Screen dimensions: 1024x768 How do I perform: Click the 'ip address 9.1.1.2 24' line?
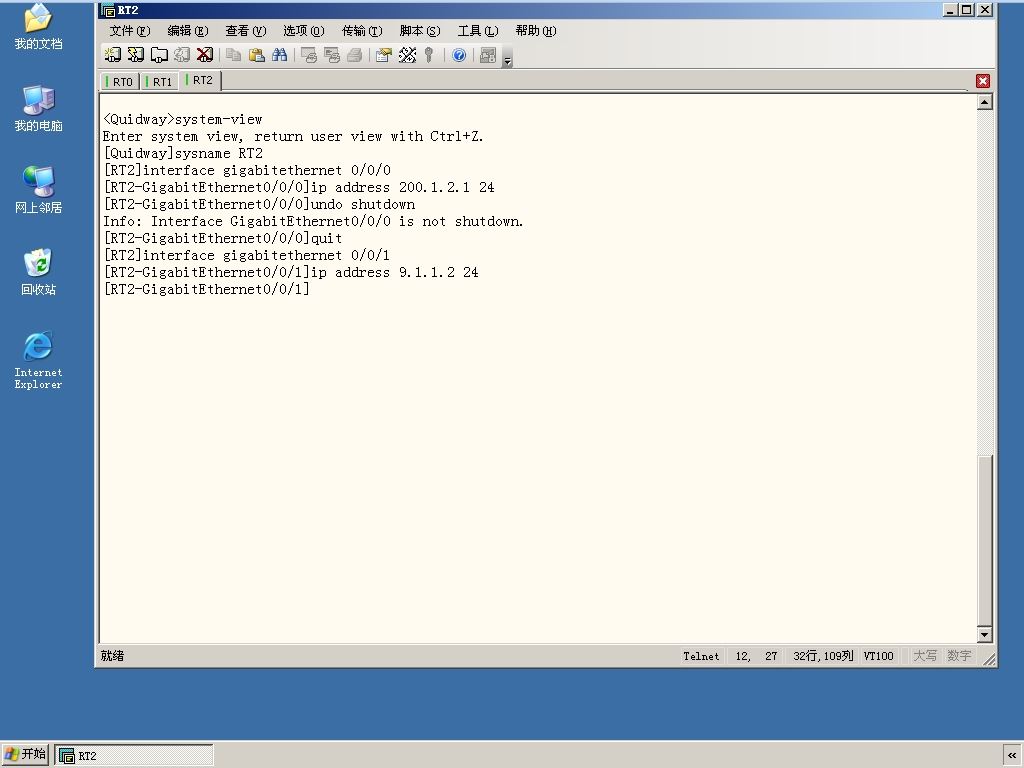pos(291,272)
